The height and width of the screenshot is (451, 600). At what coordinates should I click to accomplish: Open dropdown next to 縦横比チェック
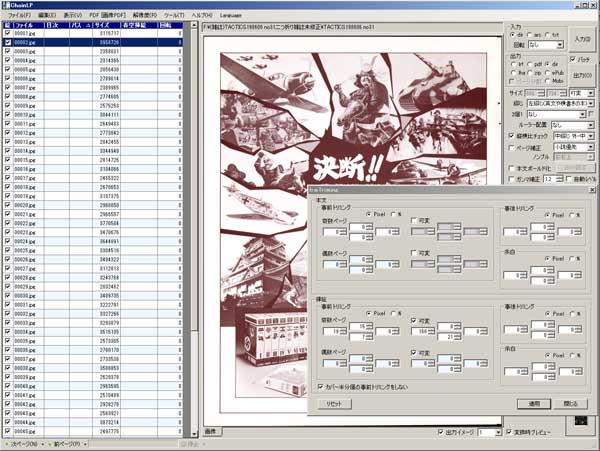point(574,136)
